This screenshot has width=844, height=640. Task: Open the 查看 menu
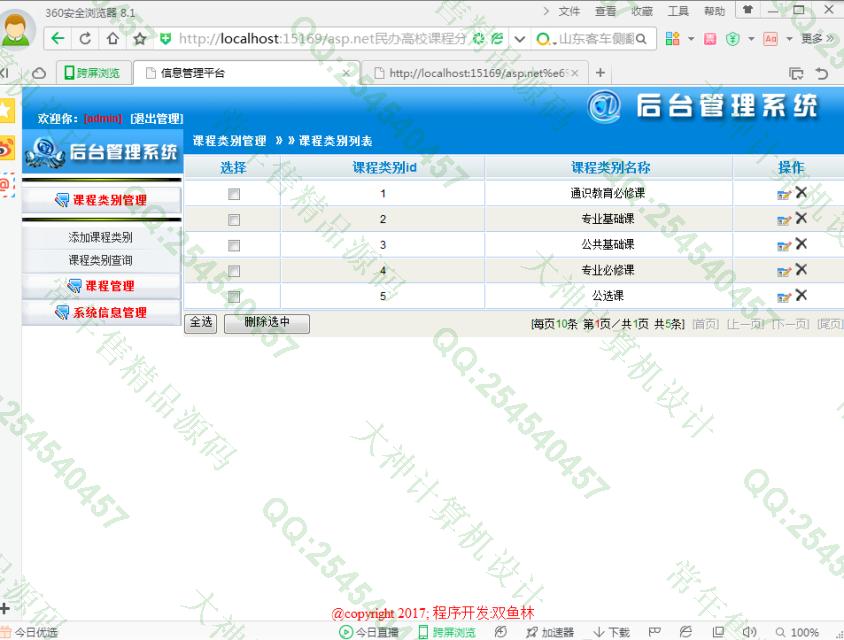606,11
